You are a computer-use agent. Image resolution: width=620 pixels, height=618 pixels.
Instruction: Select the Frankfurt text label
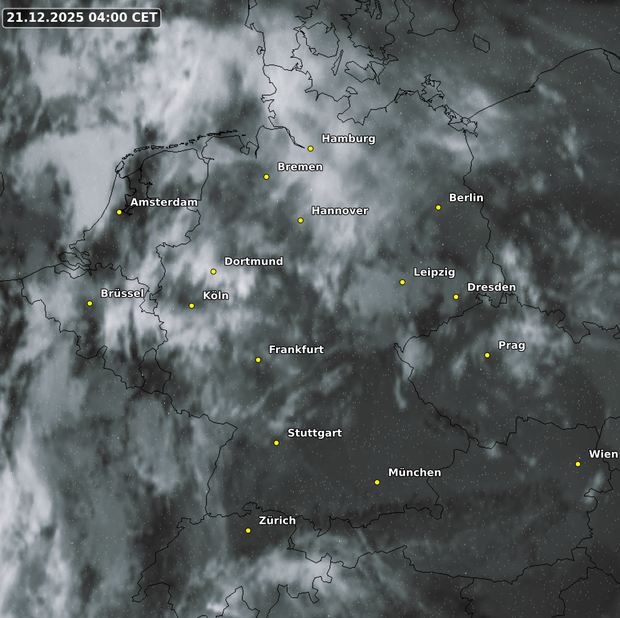(x=296, y=350)
